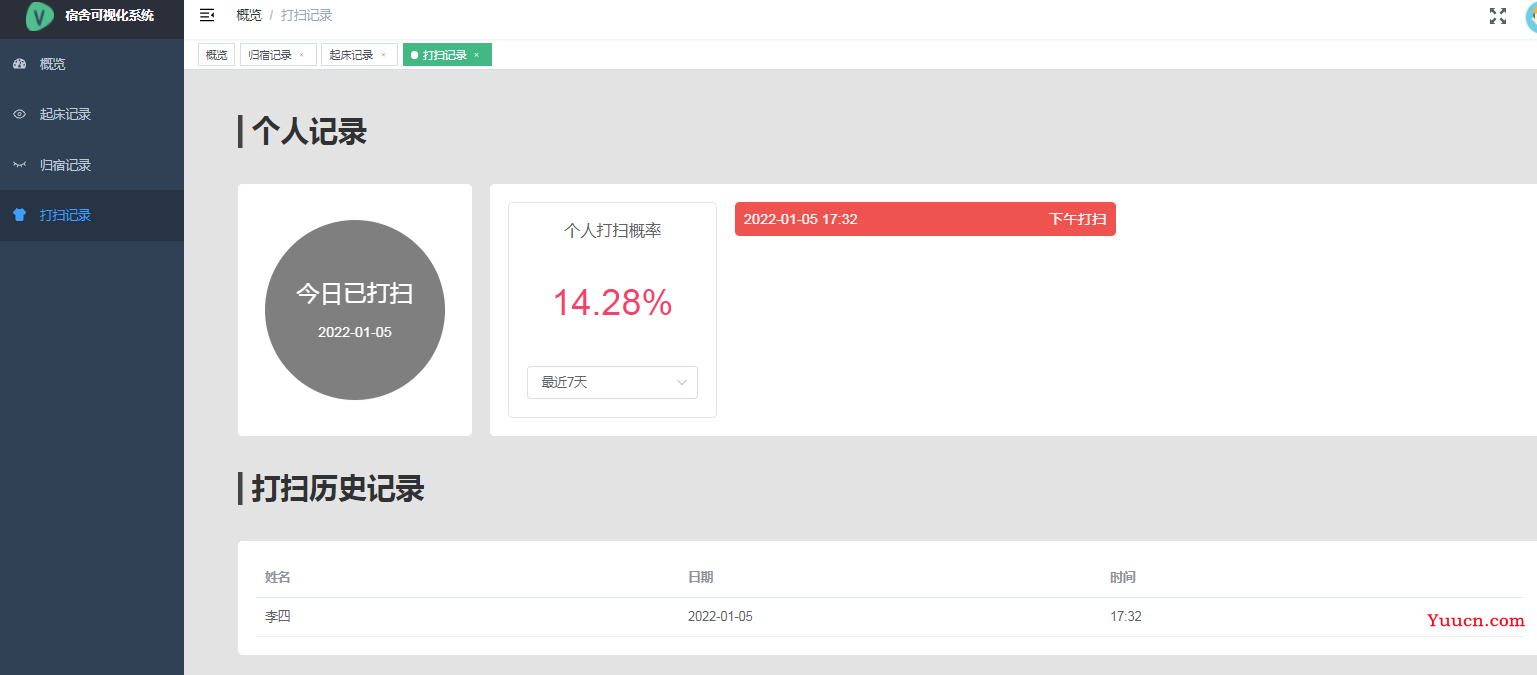Click 2022-01-05 17:32 timestamp in red bar

(x=800, y=219)
